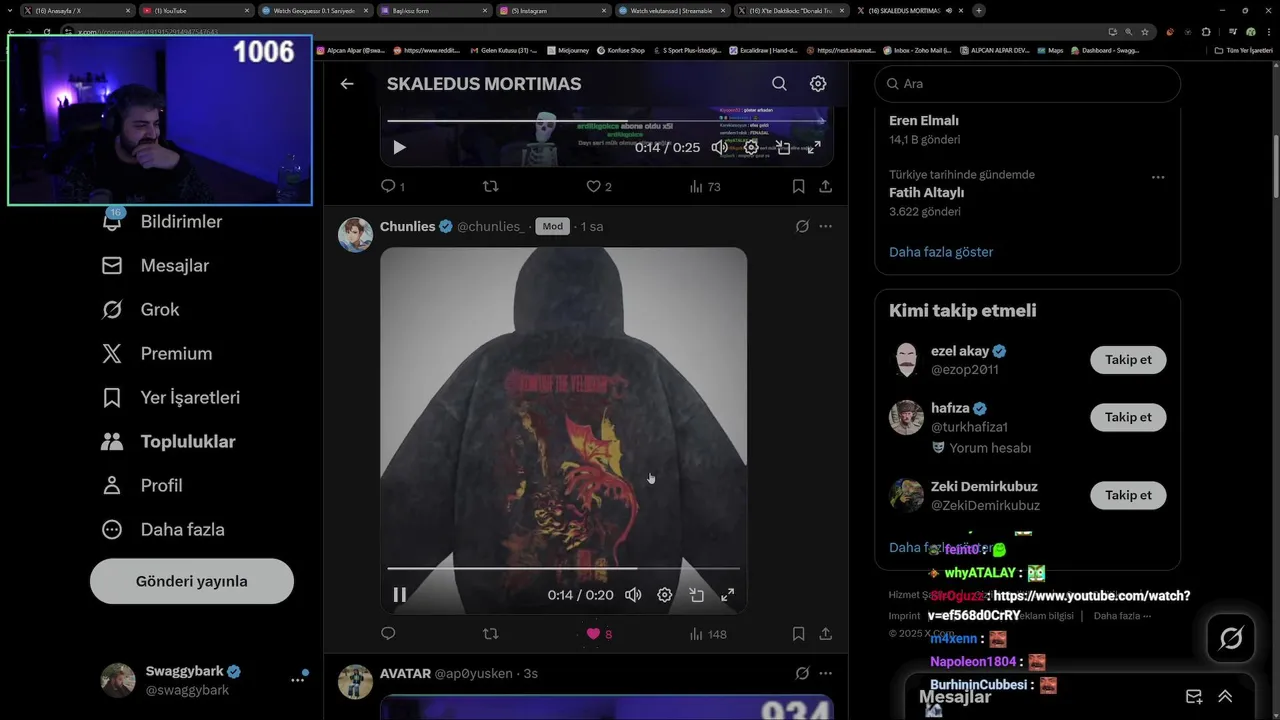The image size is (1280, 720).
Task: Follow Zeki Demirkubuz with Takip et
Action: pyautogui.click(x=1128, y=495)
